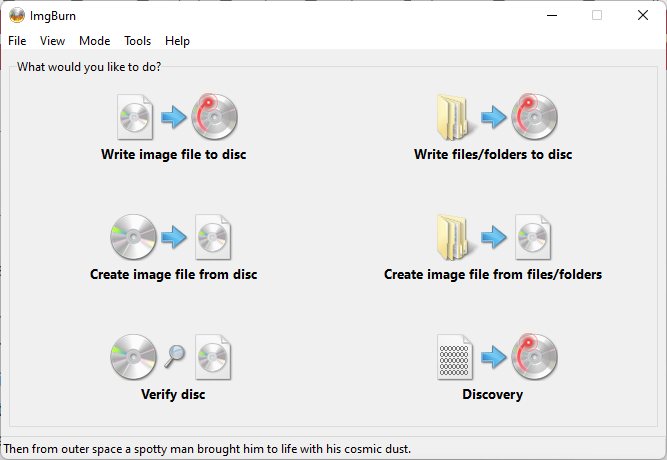The image size is (667, 460).
Task: Open the Mode menu
Action: 94,41
